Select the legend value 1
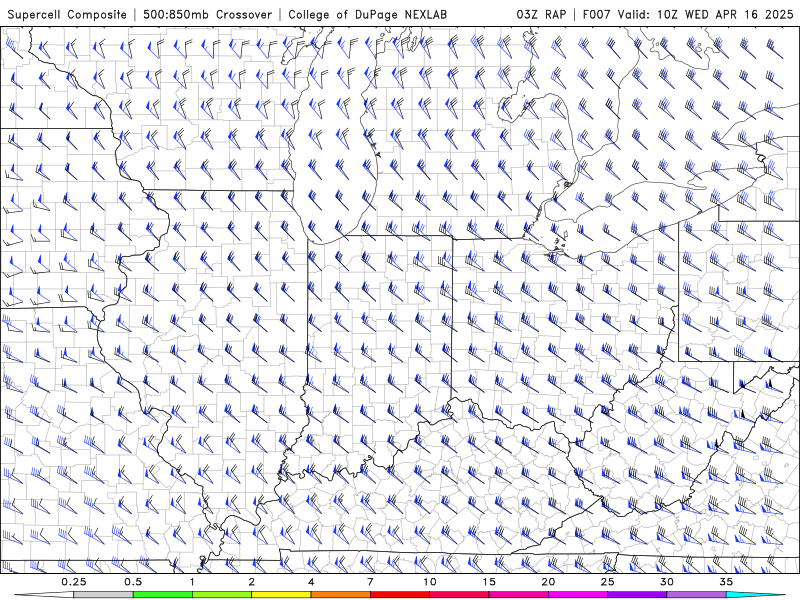Viewport: 800px width, 600px height. [192, 582]
